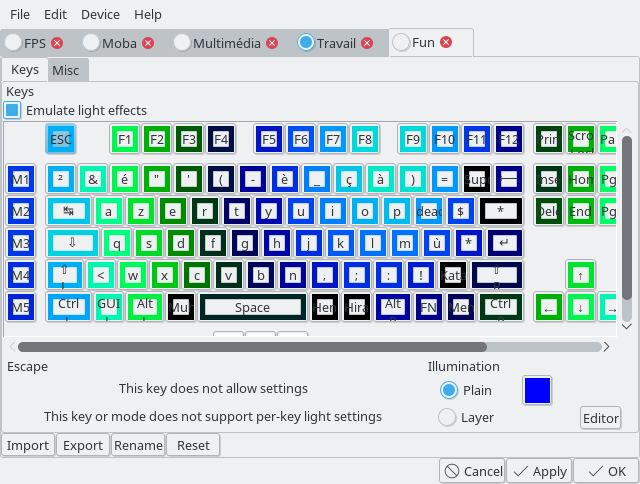
Task: Click the up arrow key
Action: pyautogui.click(x=580, y=275)
